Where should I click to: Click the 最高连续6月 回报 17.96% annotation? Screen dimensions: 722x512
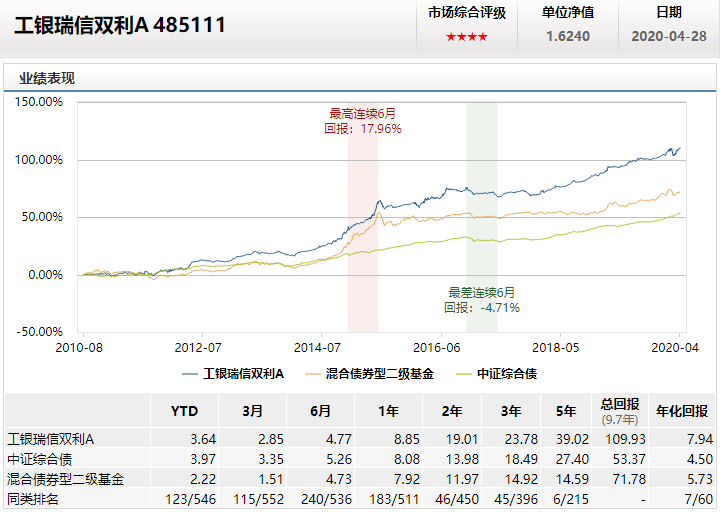pos(362,121)
